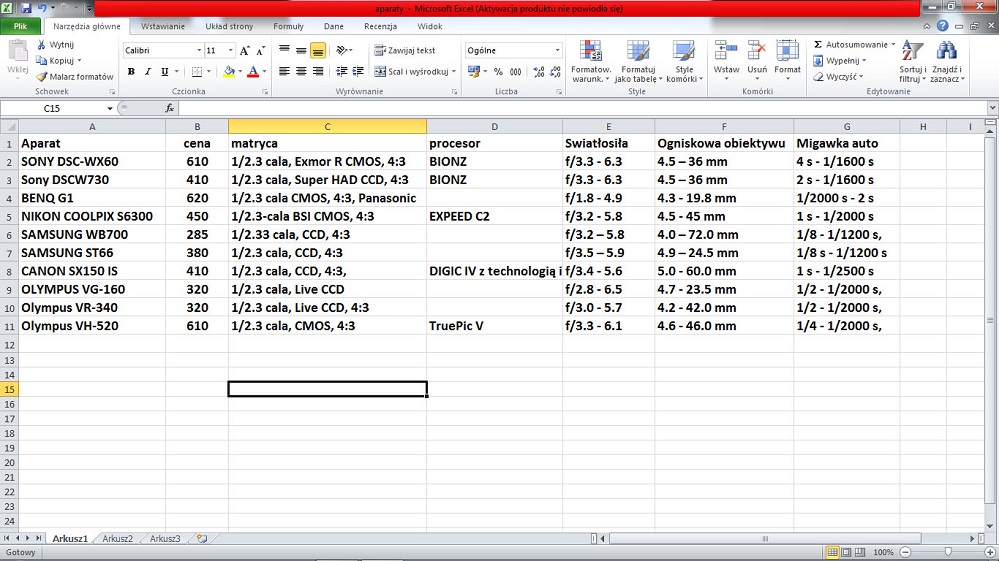Open Formatuj jako tabelę gallery

pyautogui.click(x=638, y=61)
